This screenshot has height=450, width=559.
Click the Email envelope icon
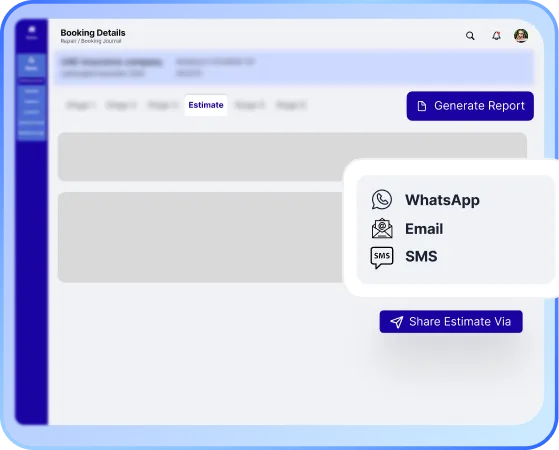coord(382,228)
